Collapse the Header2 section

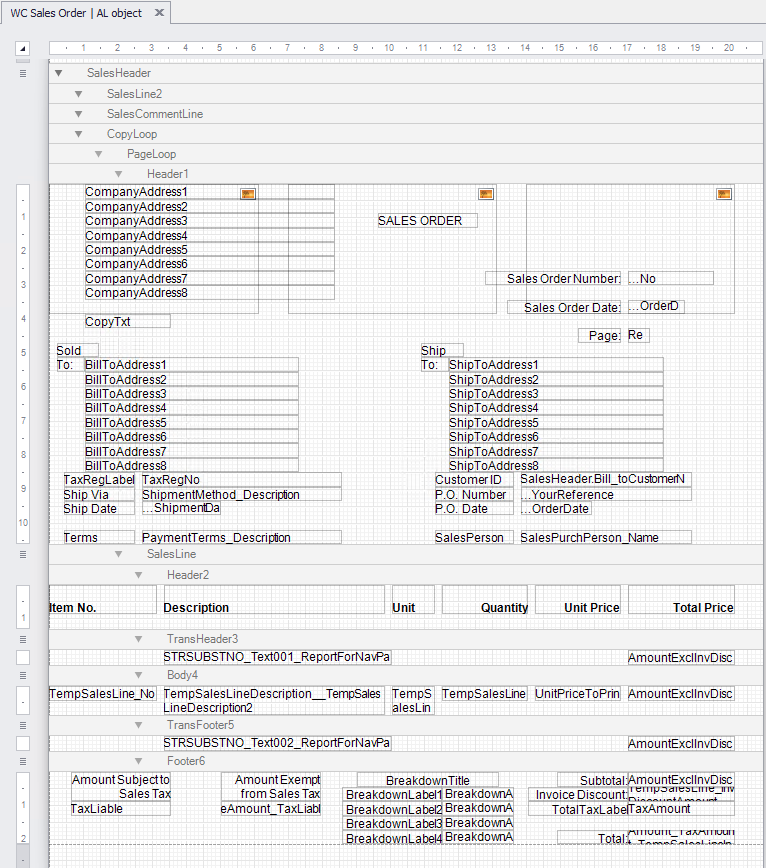138,575
